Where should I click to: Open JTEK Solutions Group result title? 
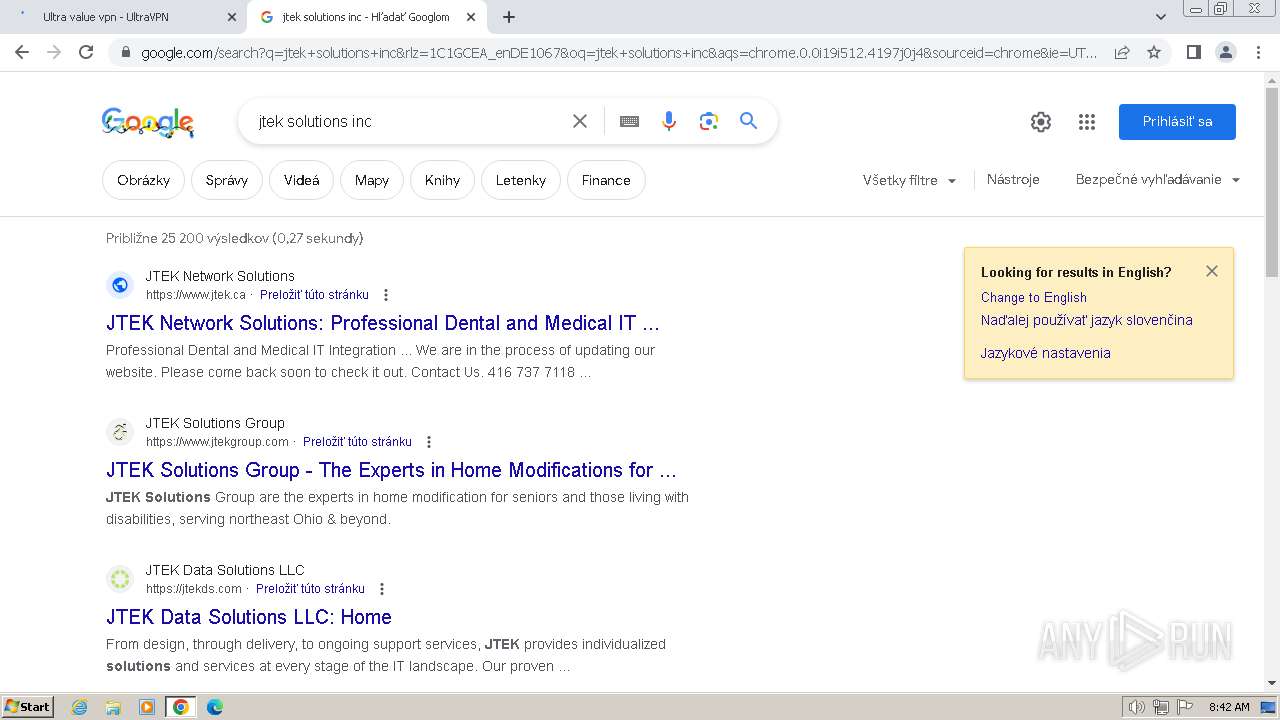click(x=391, y=470)
